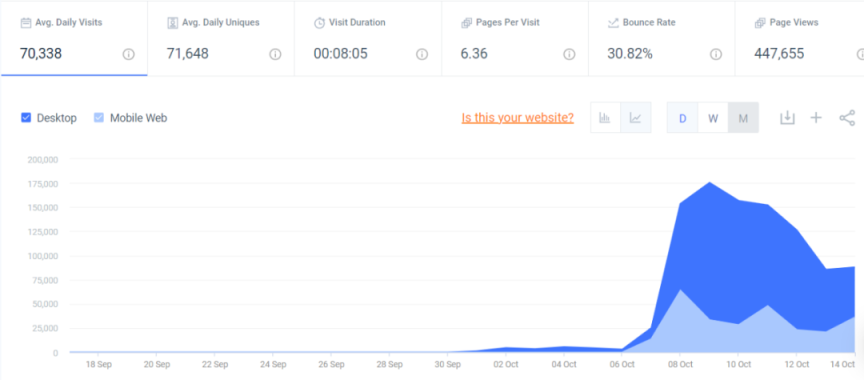Click the 09 Oct peak on chart
The width and height of the screenshot is (864, 380).
(709, 182)
